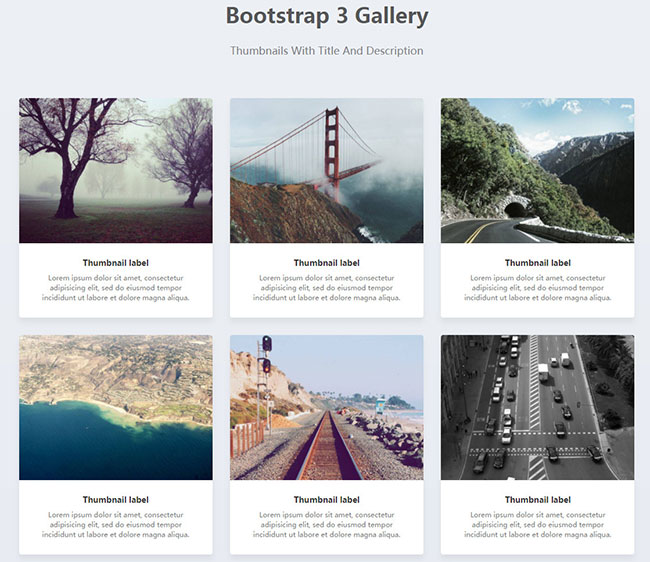Screen dimensions: 650x562
Task: Click description text in railway tracks card
Action: (326, 524)
